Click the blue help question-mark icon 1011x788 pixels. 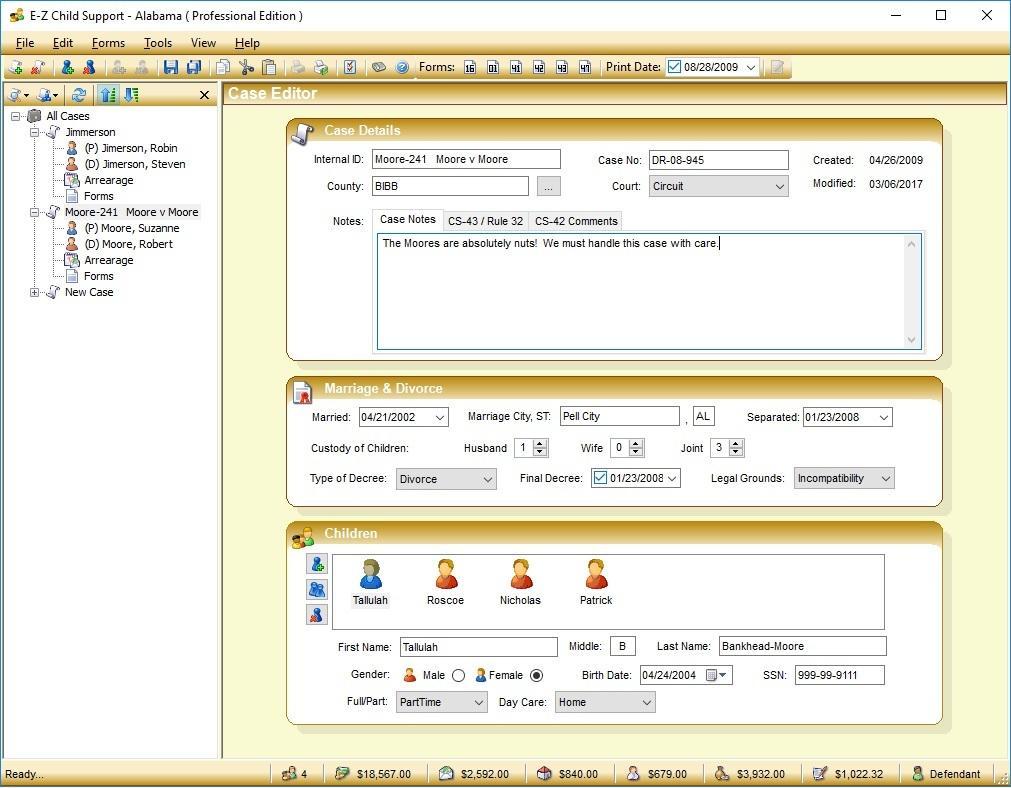point(402,67)
